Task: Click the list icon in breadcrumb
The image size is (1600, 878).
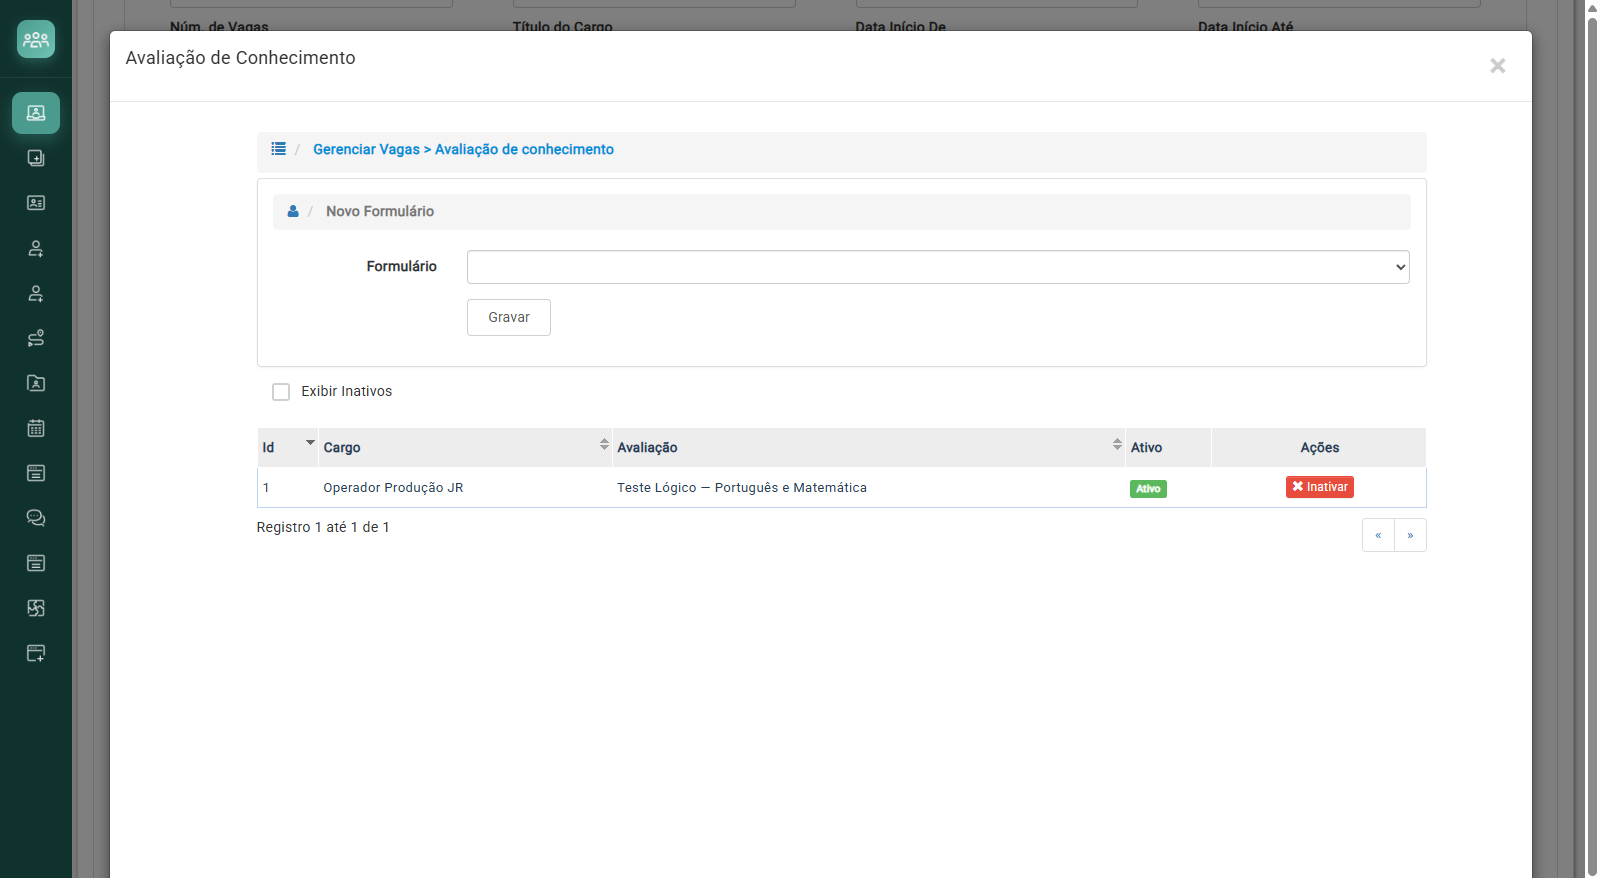Action: [279, 149]
